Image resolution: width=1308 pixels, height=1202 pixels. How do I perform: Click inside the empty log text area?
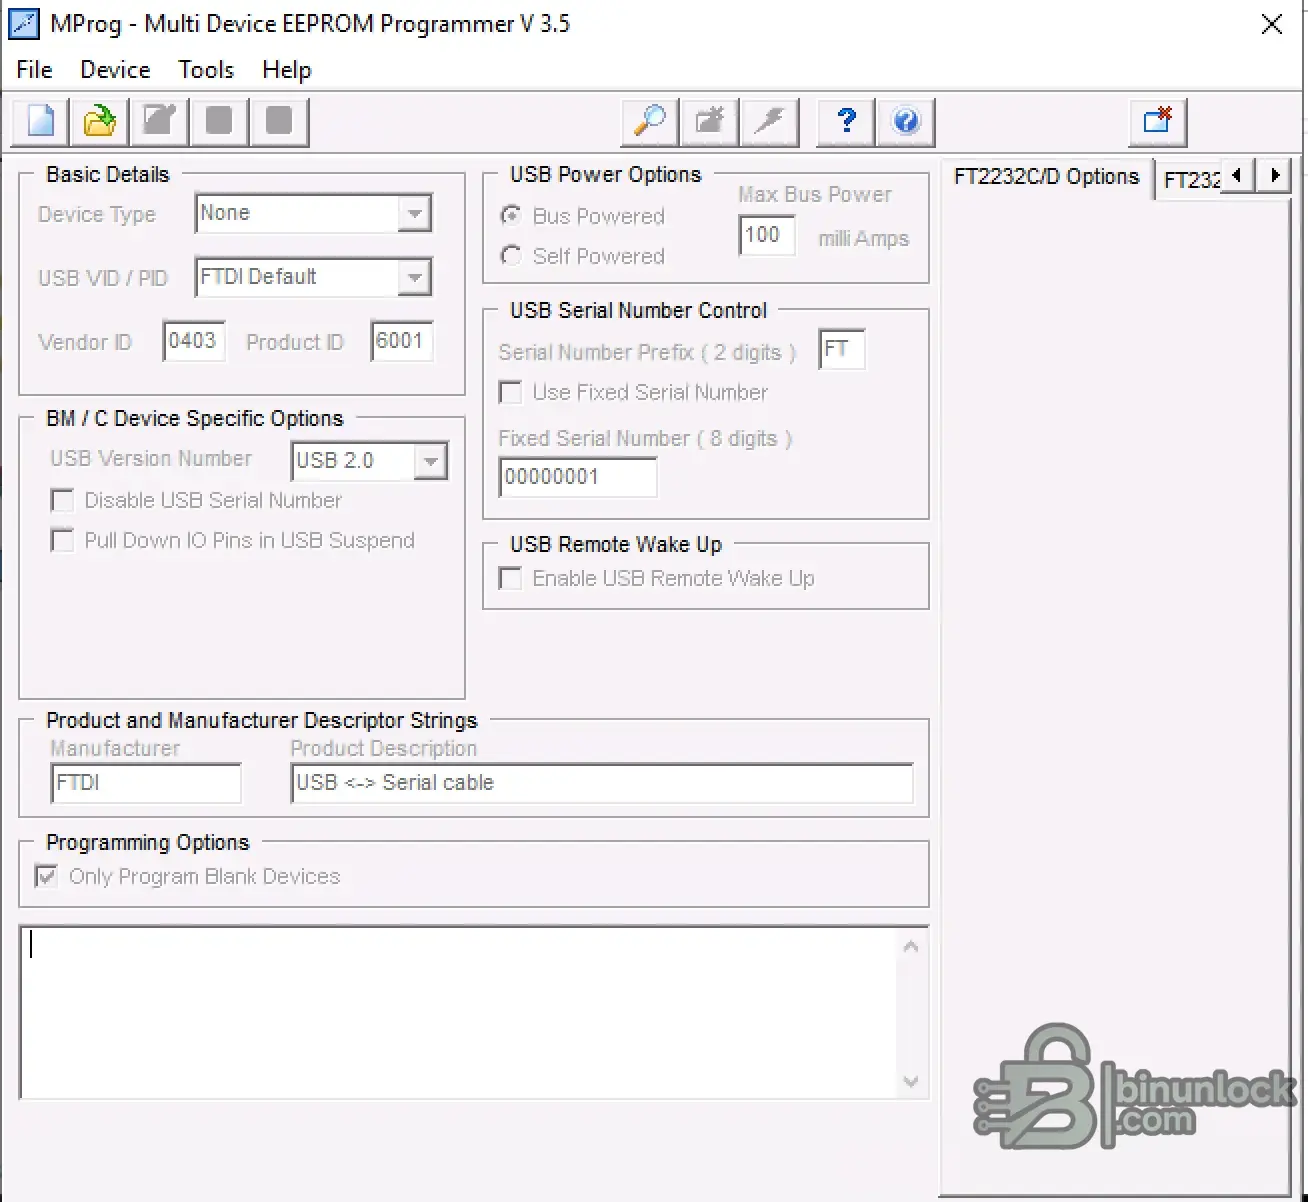coord(460,1012)
